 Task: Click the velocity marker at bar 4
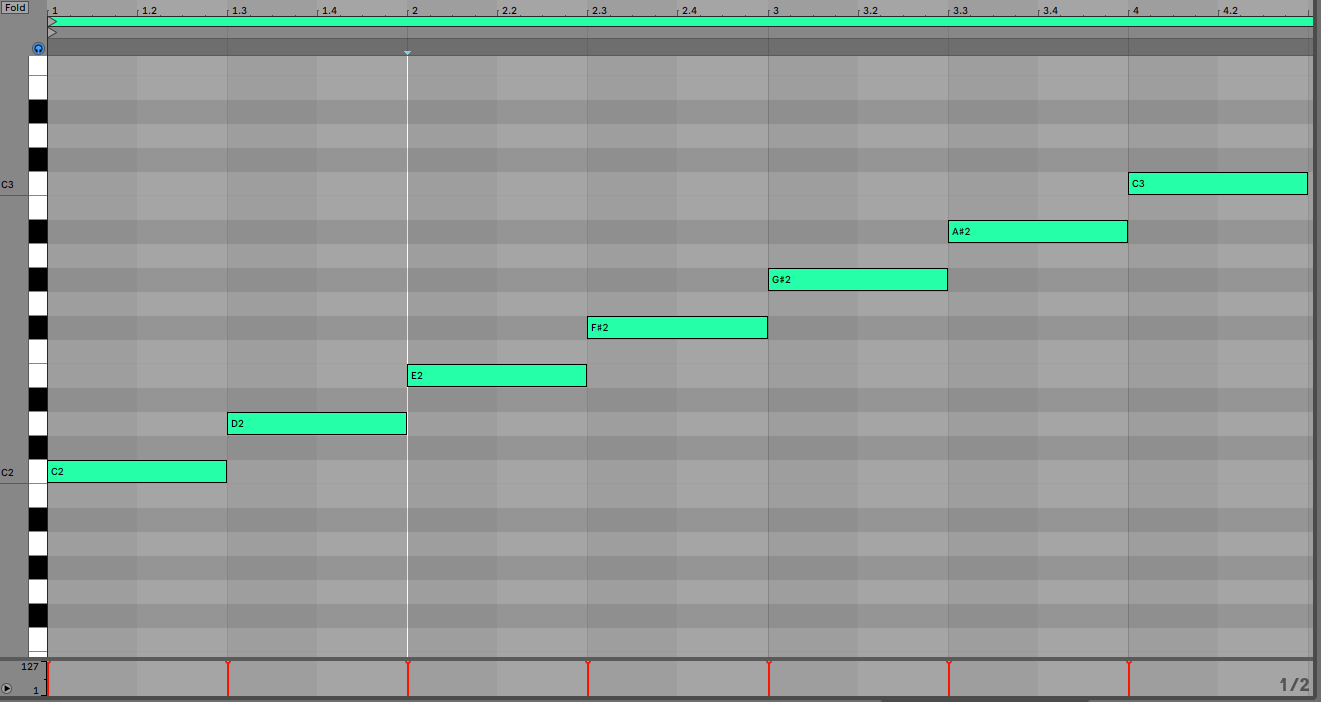tap(1128, 678)
